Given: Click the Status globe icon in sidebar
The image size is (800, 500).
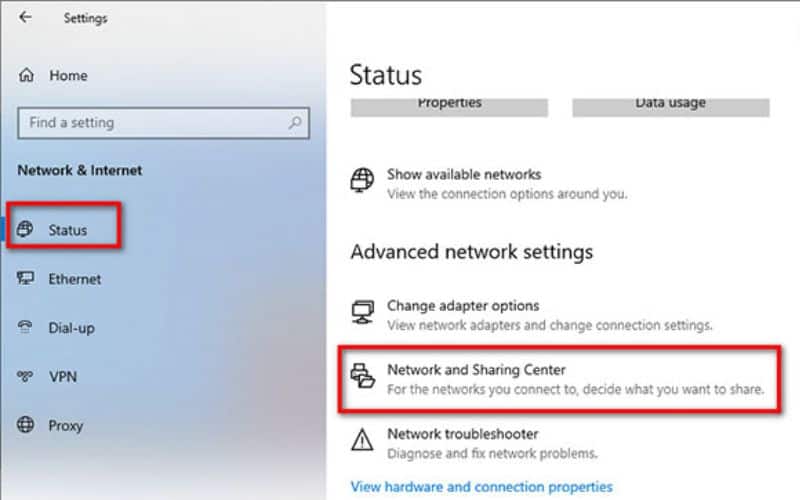Looking at the screenshot, I should pos(25,230).
